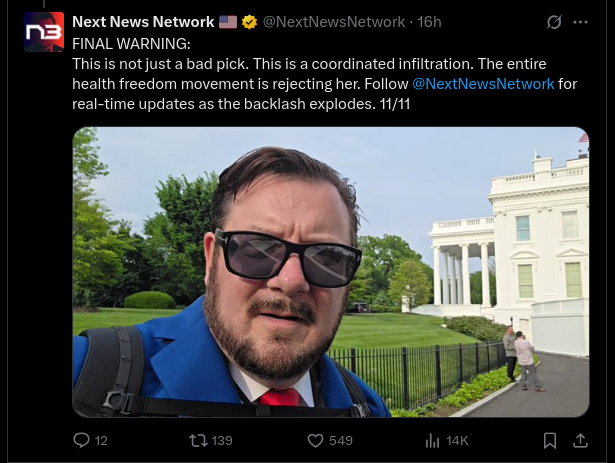Viewport: 615px width, 463px height.
Task: Click the 16h timestamp
Action: click(429, 22)
